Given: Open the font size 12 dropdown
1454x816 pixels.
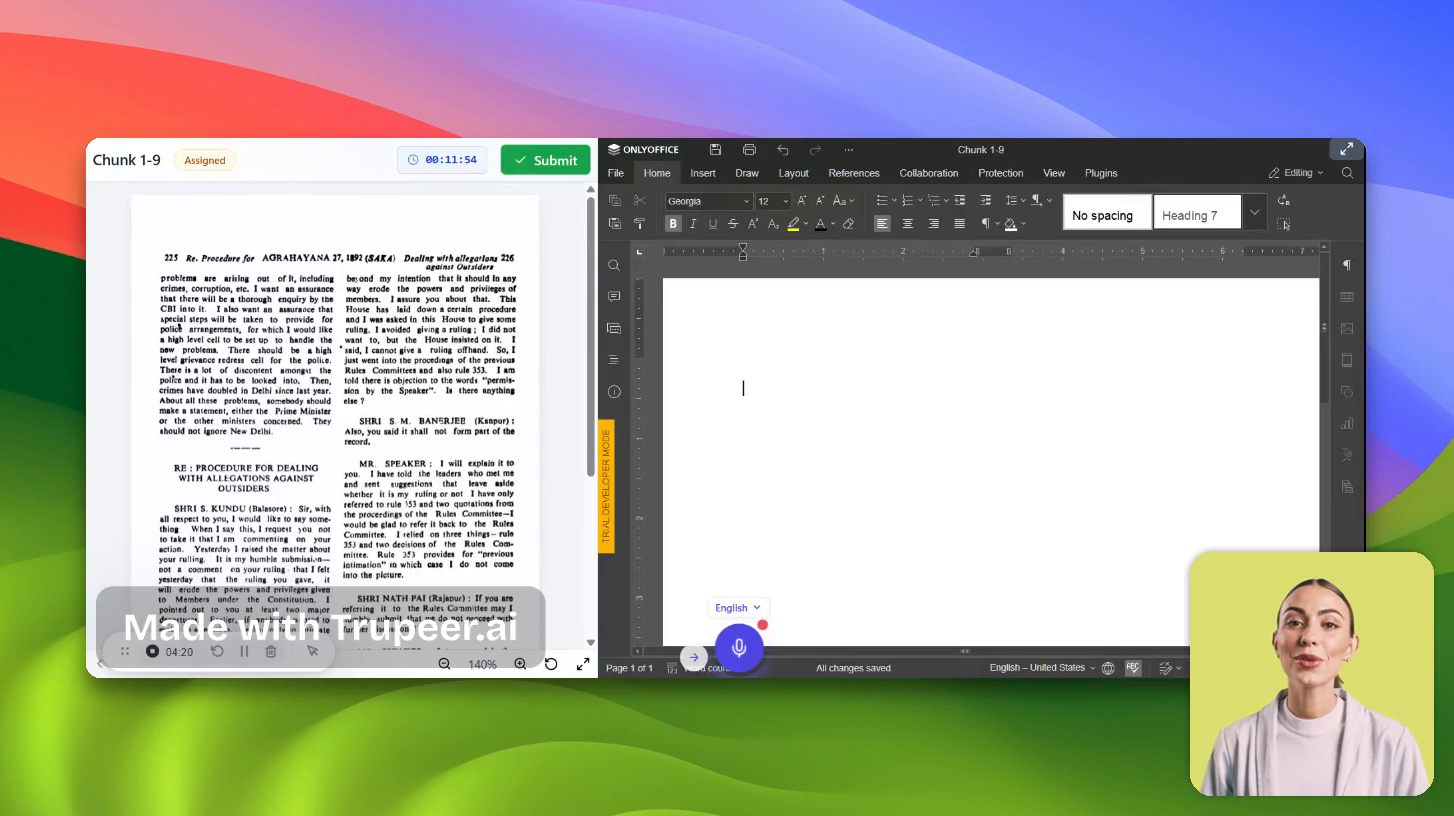Looking at the screenshot, I should [x=785, y=201].
